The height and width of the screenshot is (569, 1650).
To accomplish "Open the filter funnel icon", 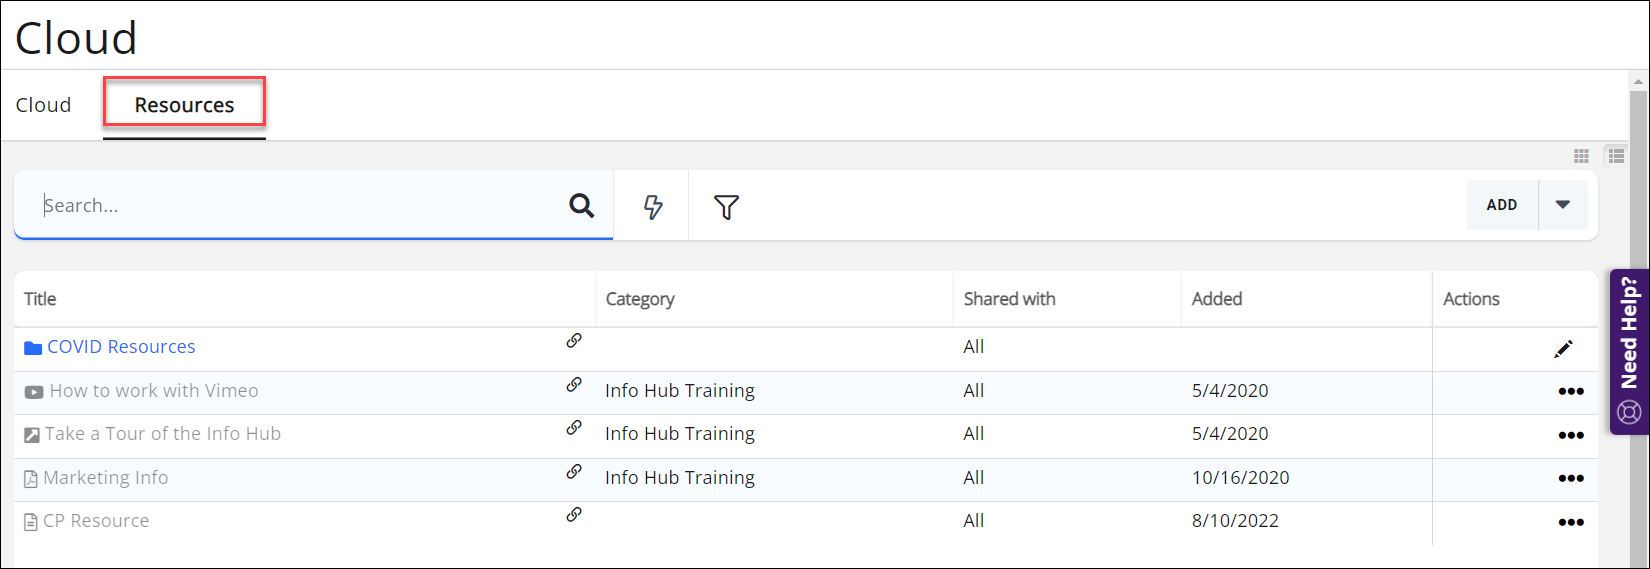I will click(726, 207).
